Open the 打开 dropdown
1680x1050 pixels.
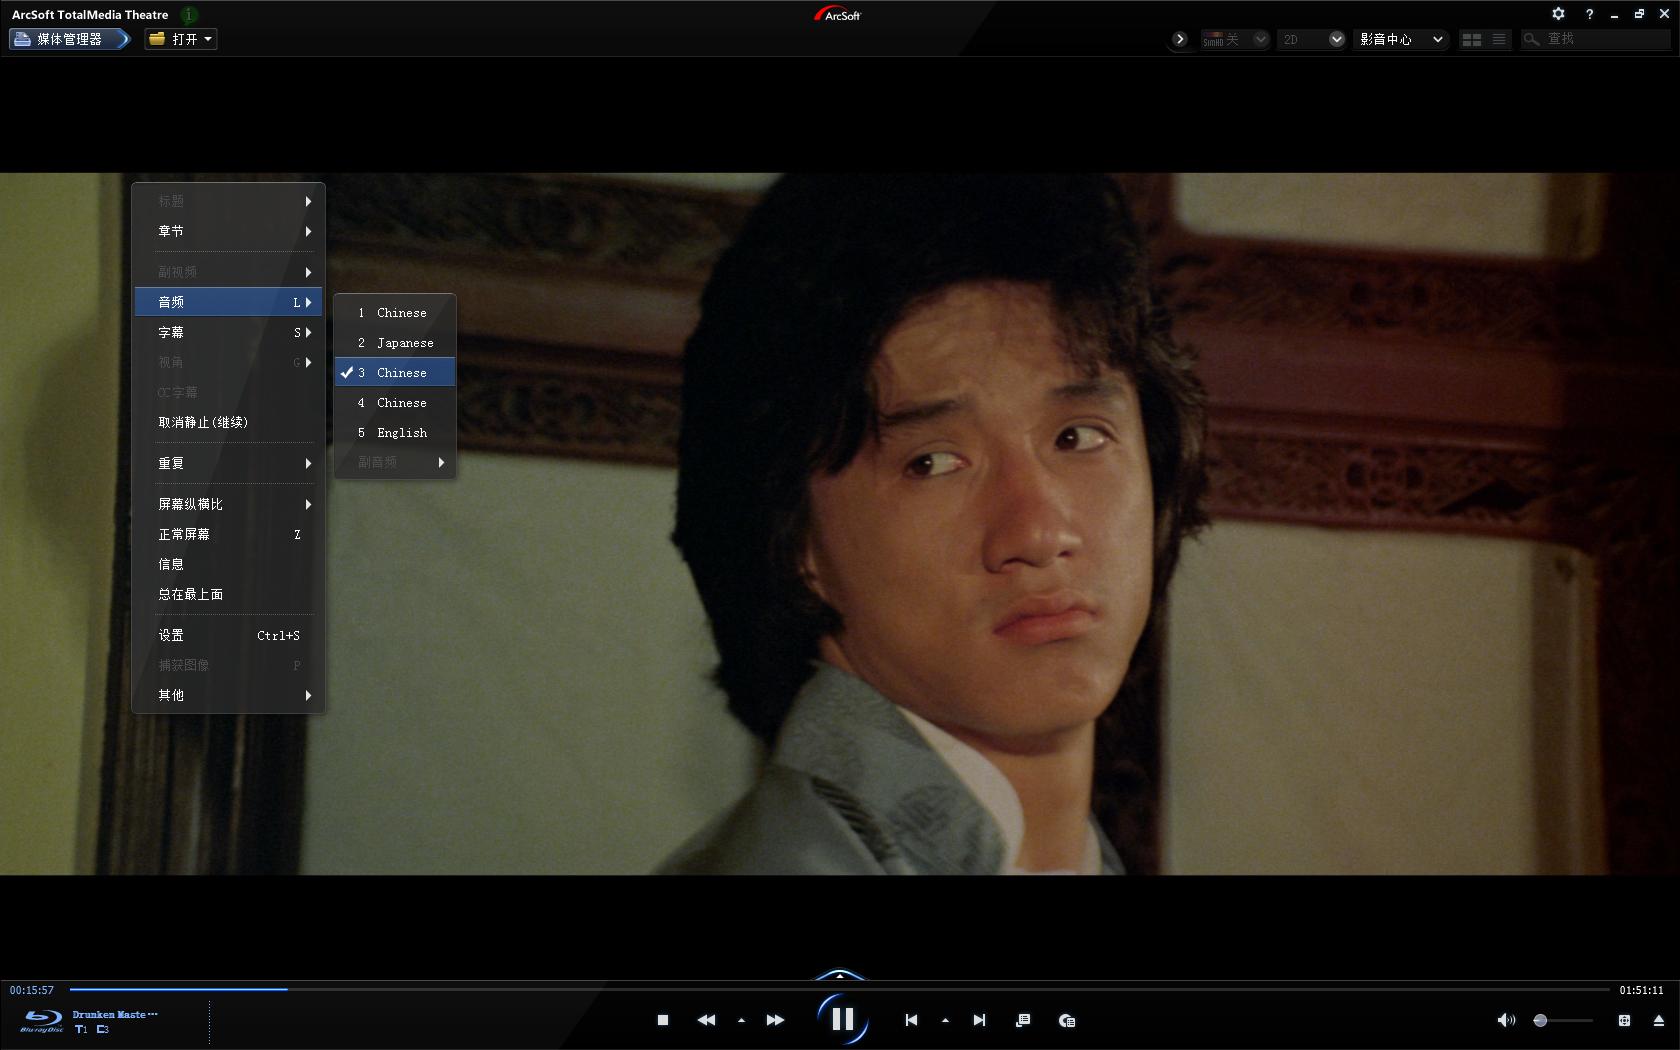pyautogui.click(x=181, y=39)
